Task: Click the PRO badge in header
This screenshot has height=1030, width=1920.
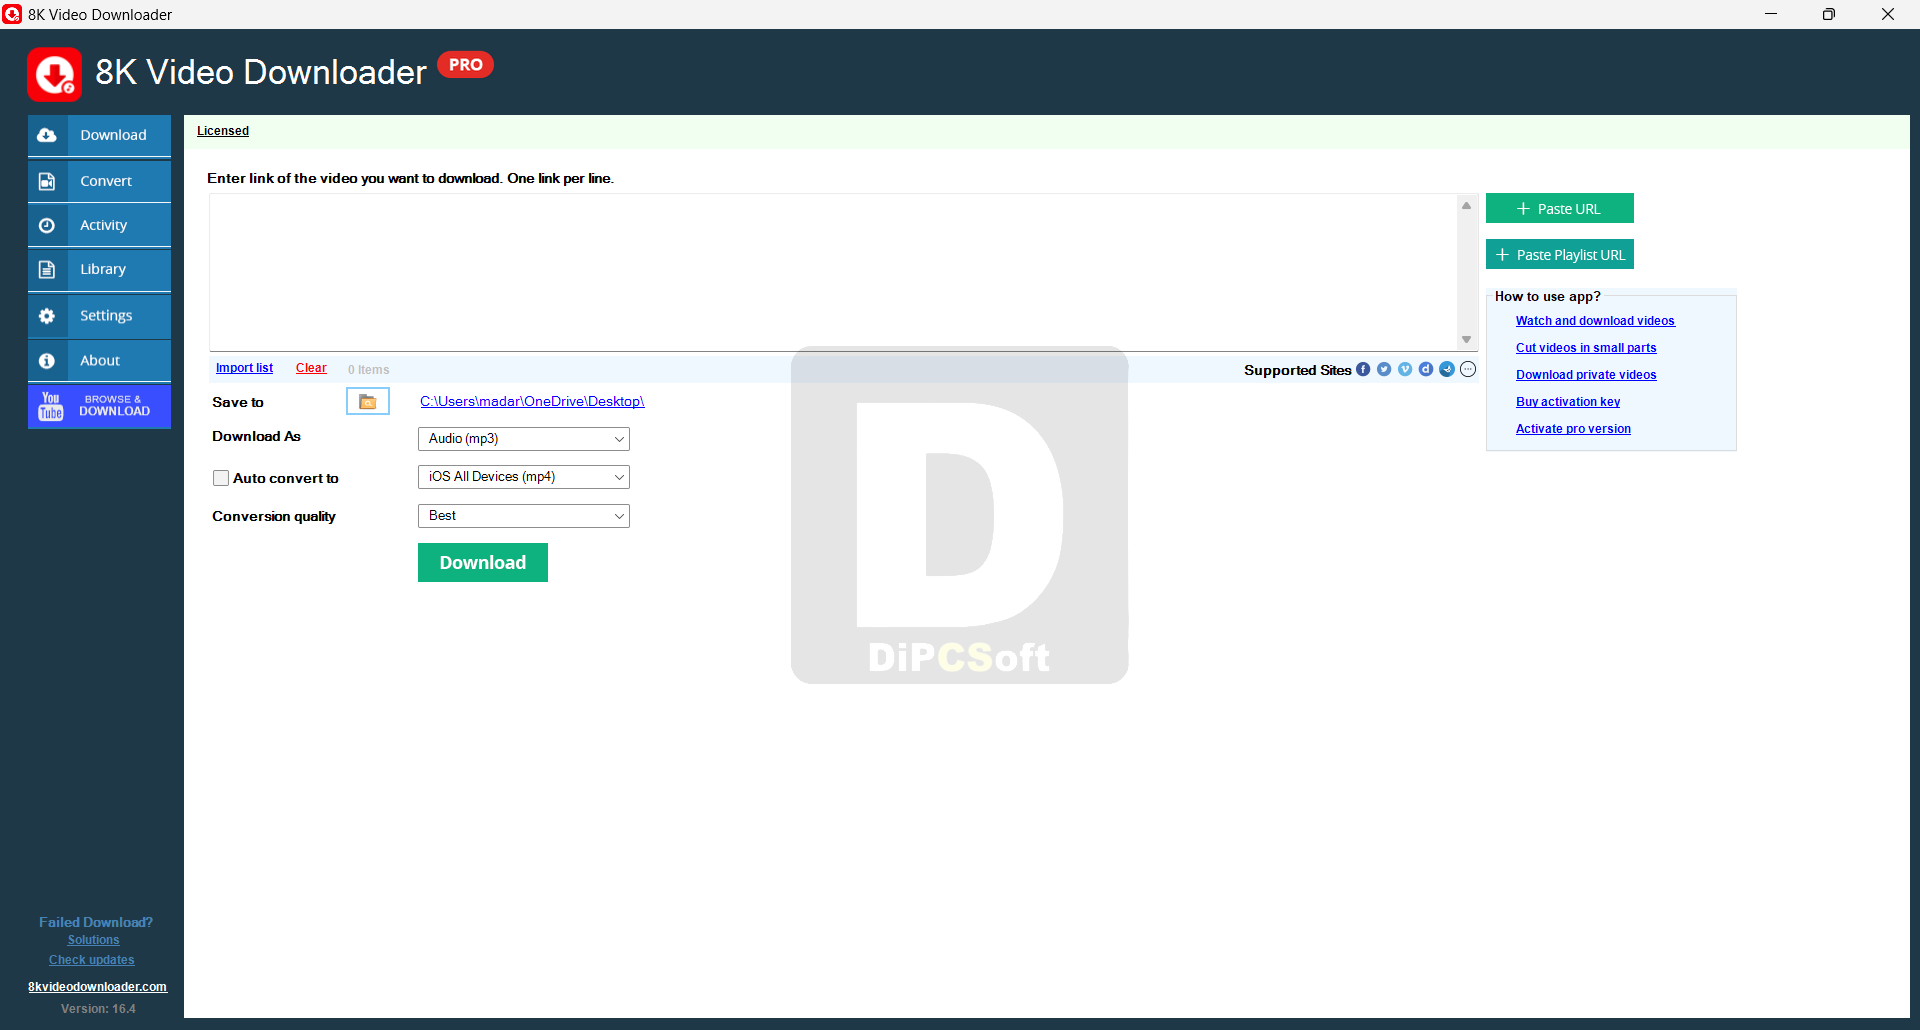Action: point(466,65)
